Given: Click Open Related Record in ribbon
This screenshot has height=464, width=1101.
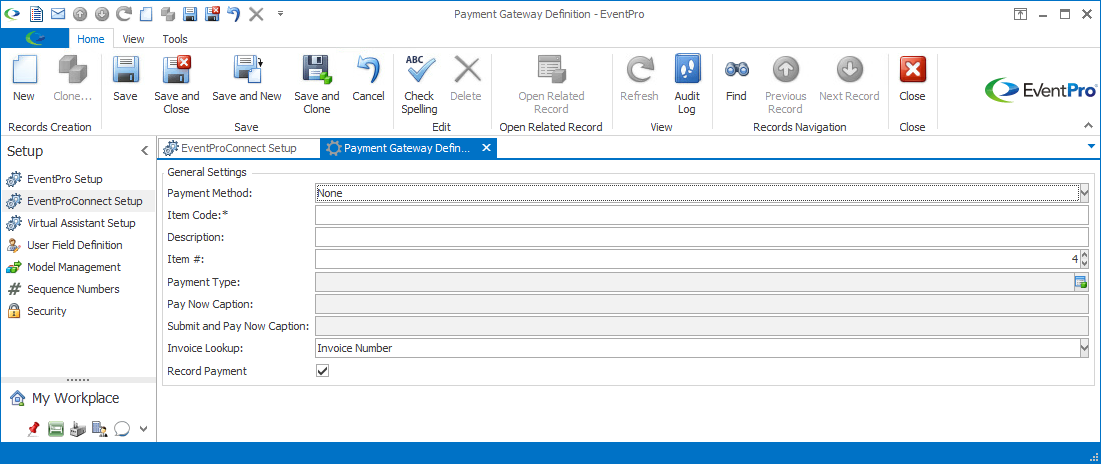Looking at the screenshot, I should pos(551,84).
